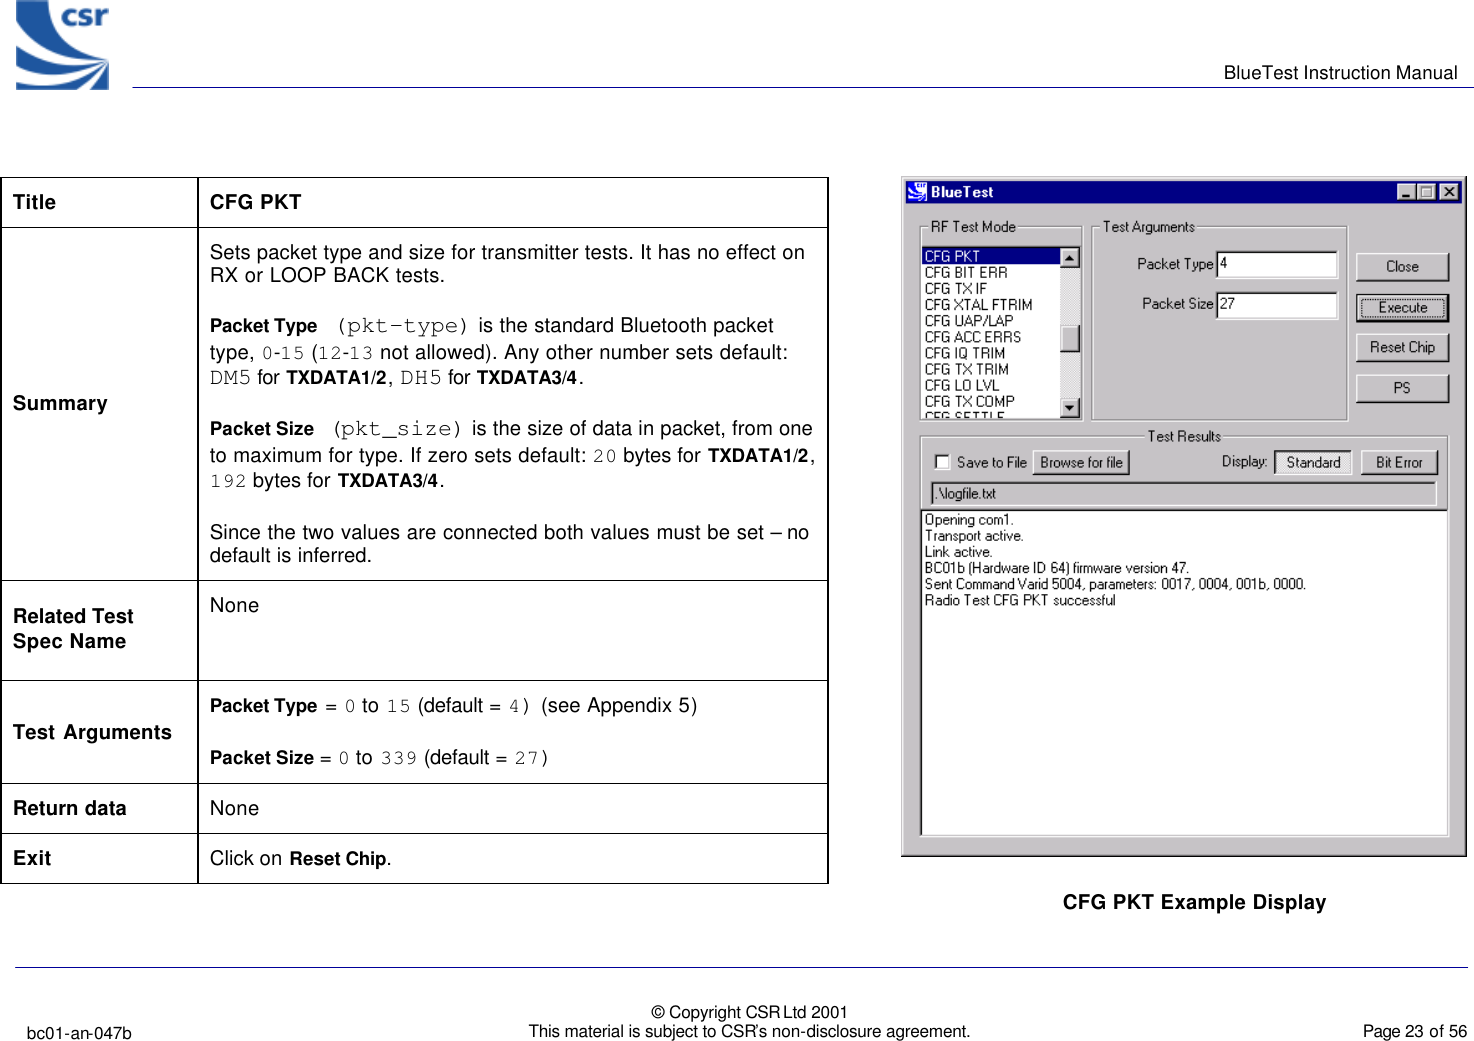1474x1041 pixels.
Task: Select CFG XTAL FTRIM test mode
Action: [x=978, y=304]
